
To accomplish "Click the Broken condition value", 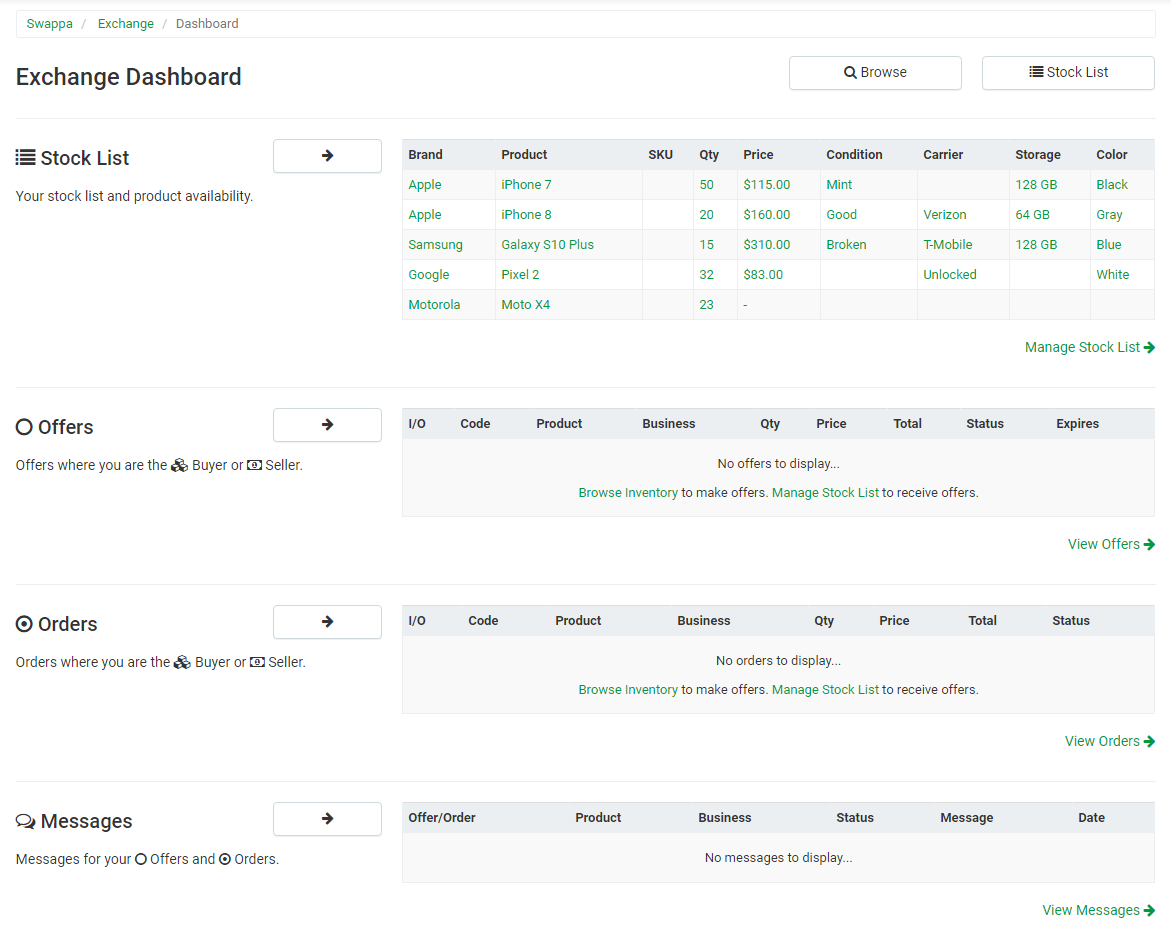I will 846,245.
